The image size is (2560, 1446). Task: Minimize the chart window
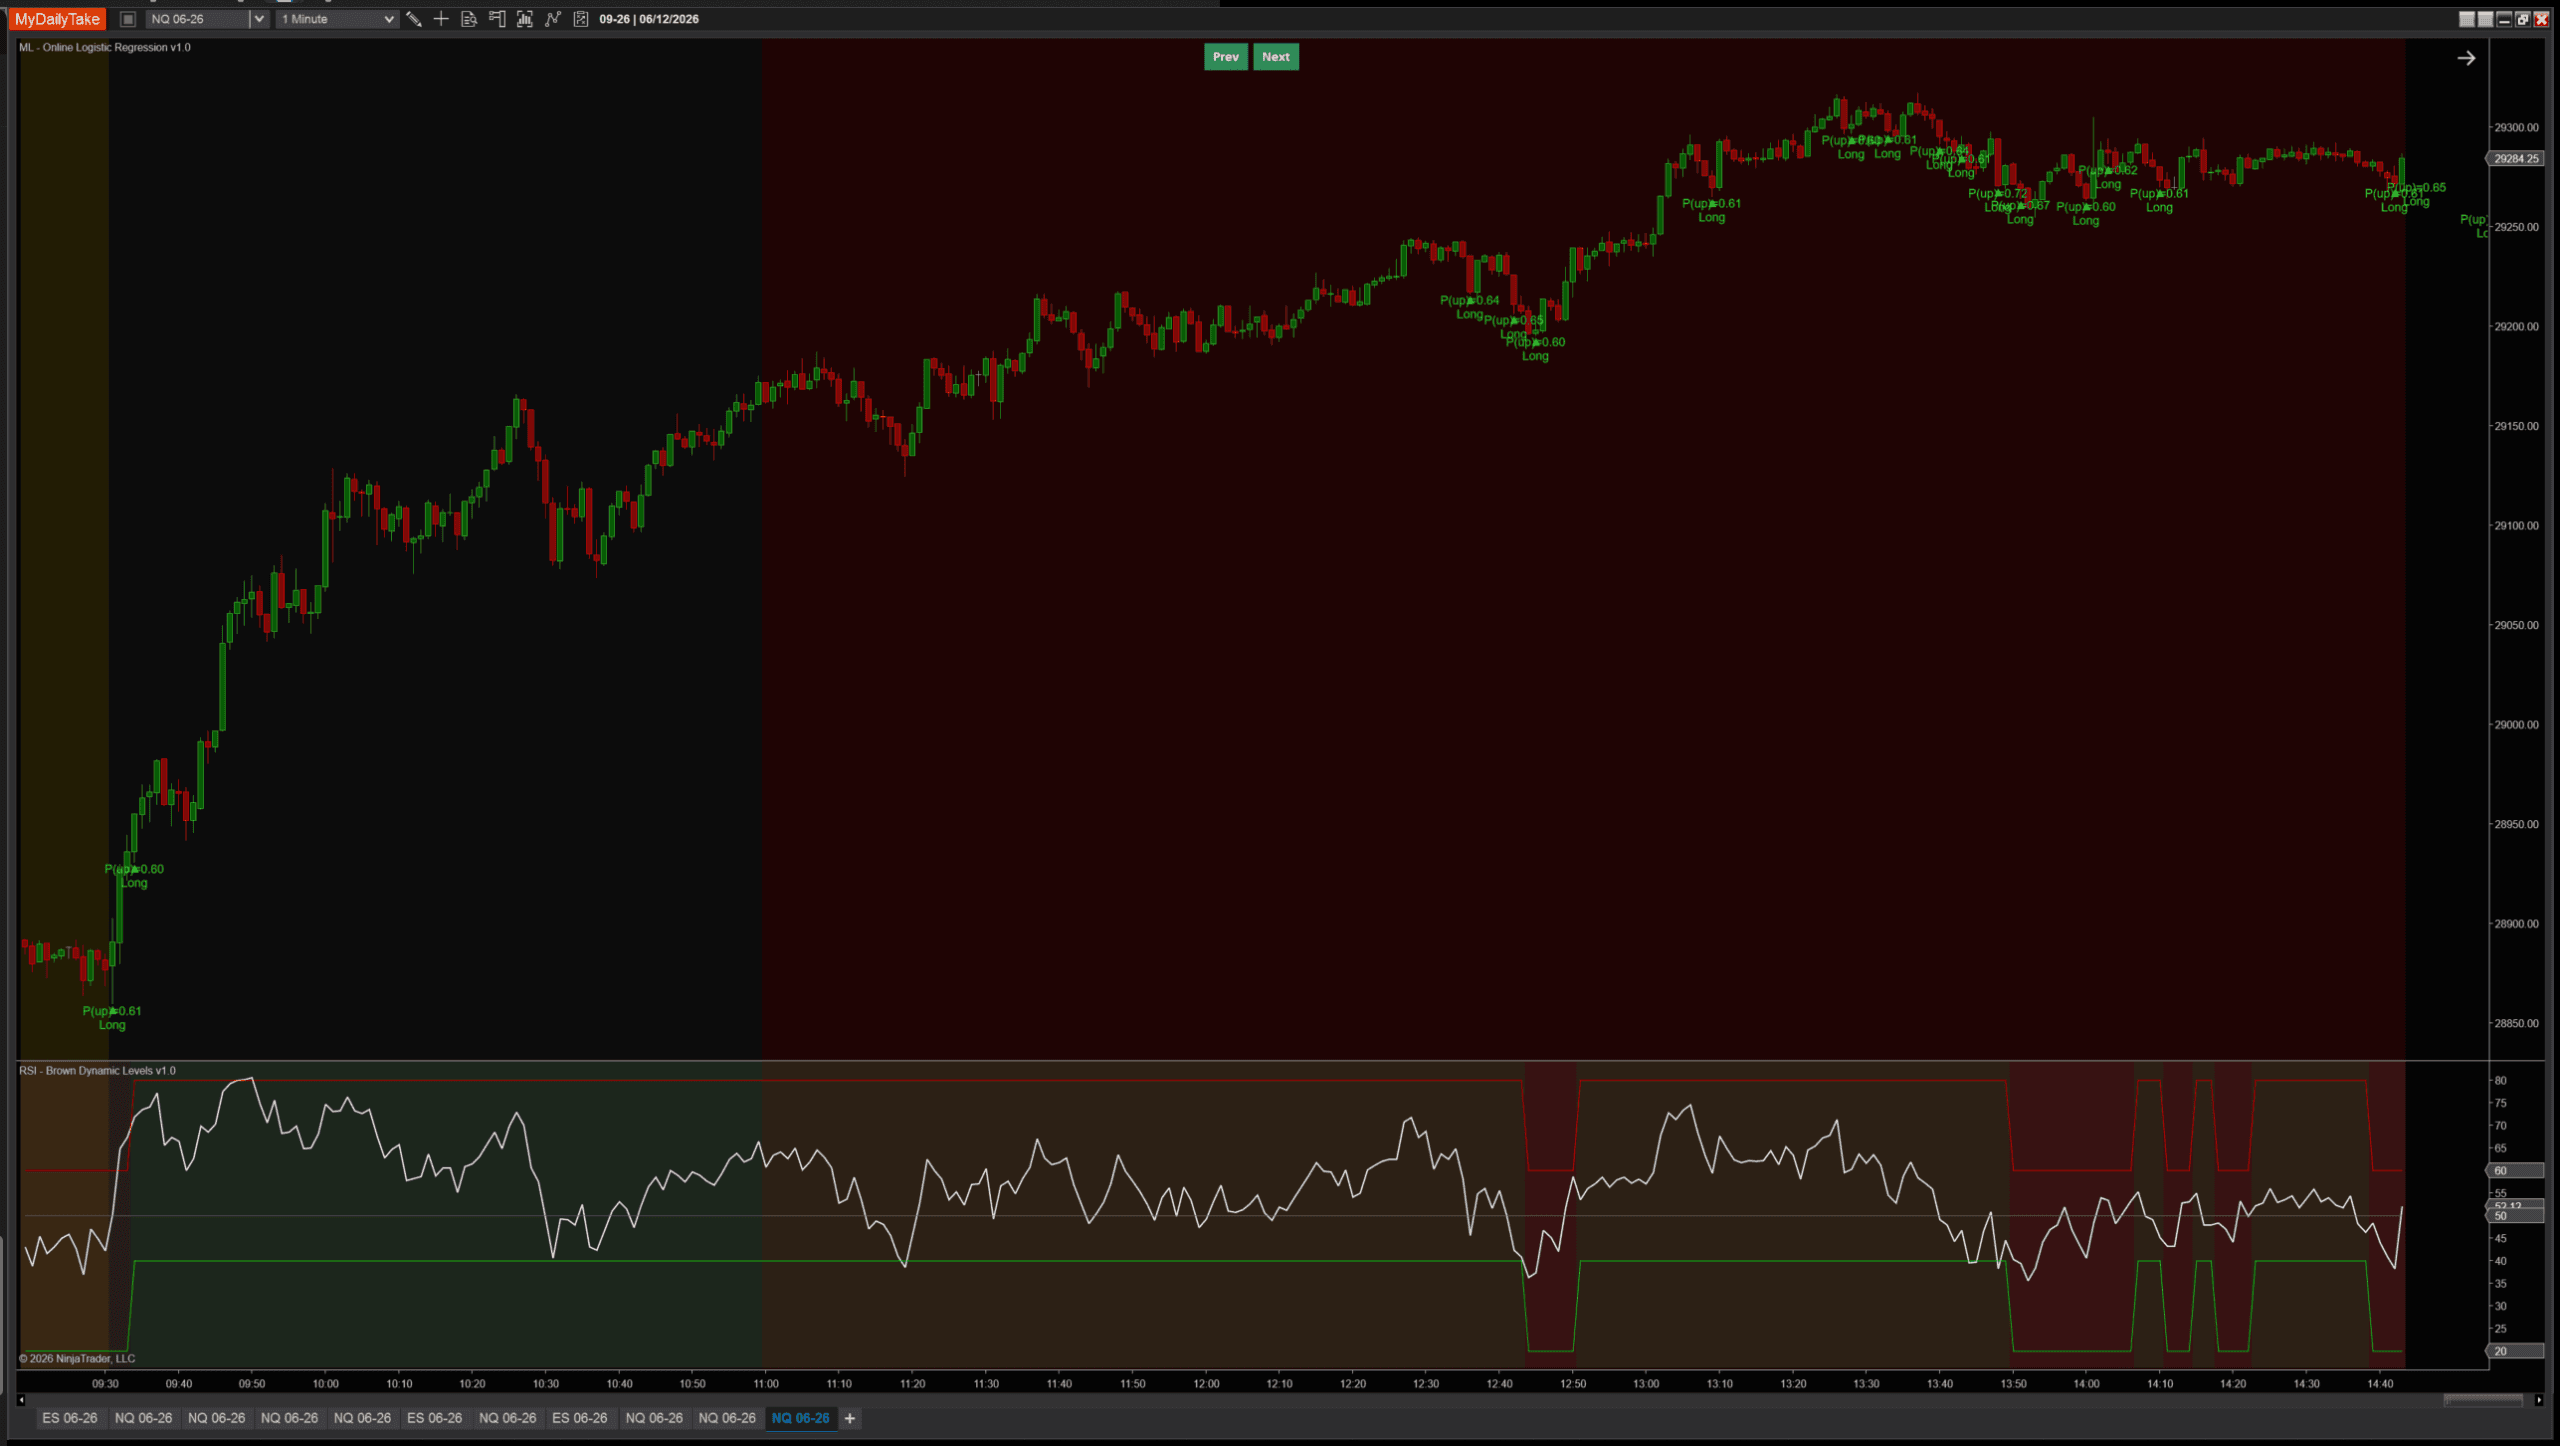coord(2504,19)
